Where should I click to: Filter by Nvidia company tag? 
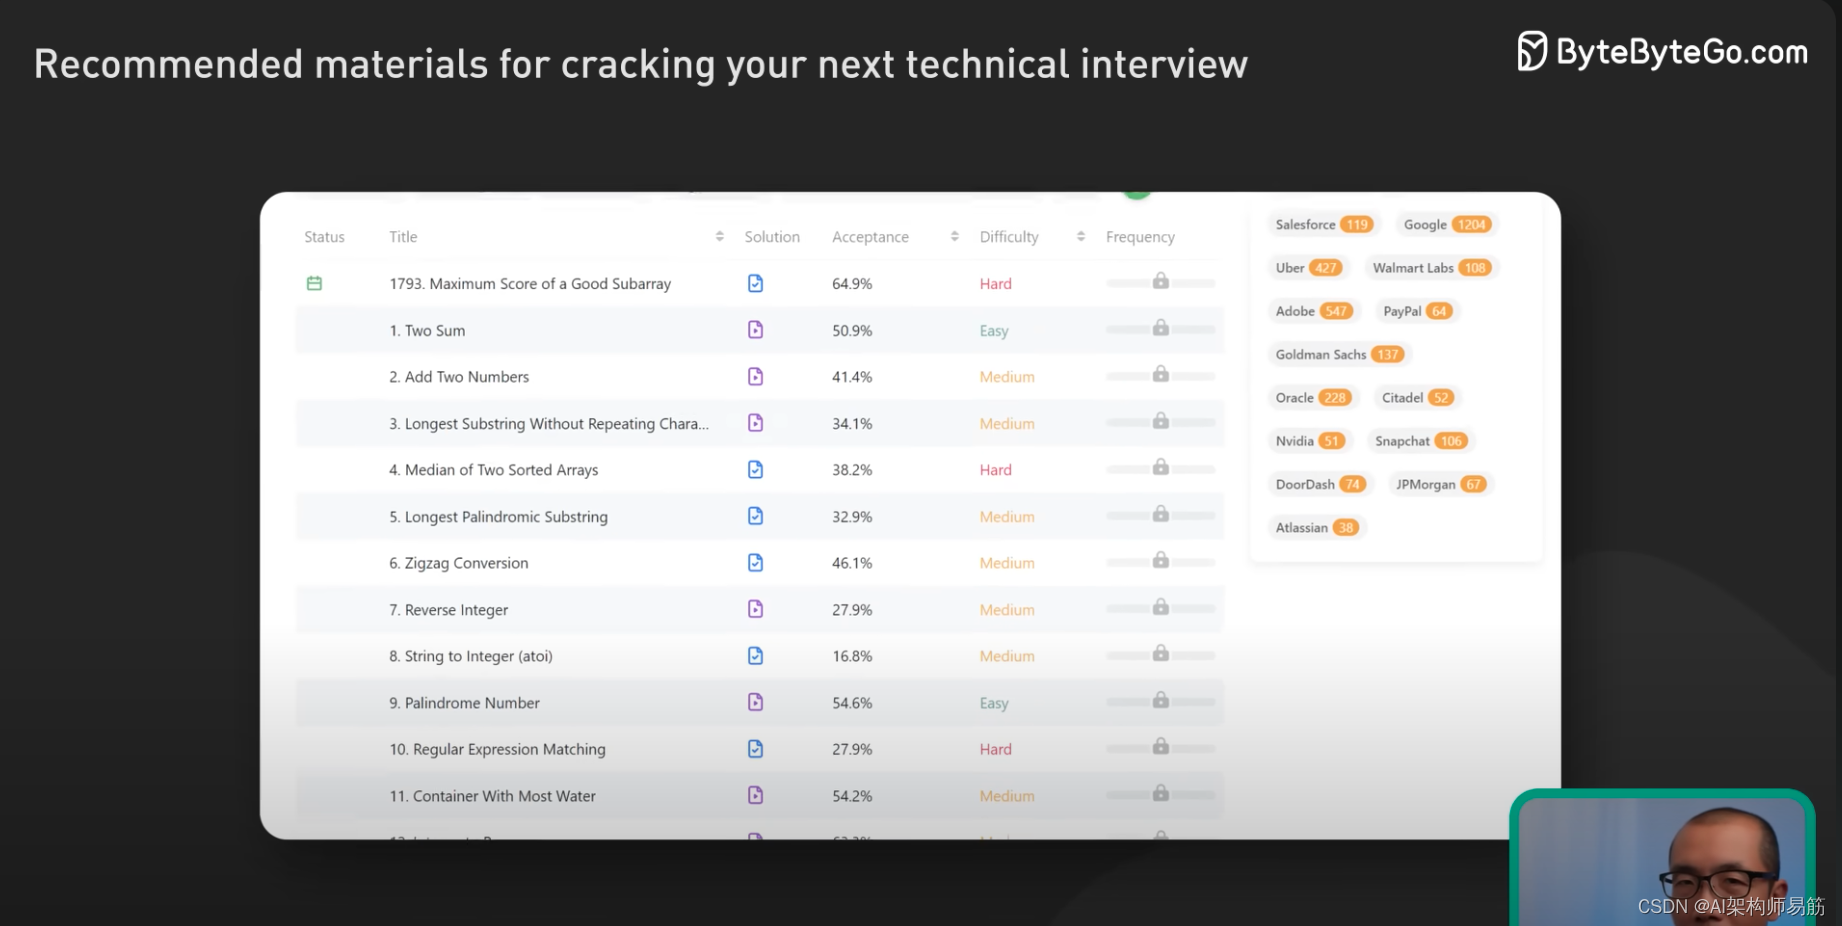pos(1310,441)
